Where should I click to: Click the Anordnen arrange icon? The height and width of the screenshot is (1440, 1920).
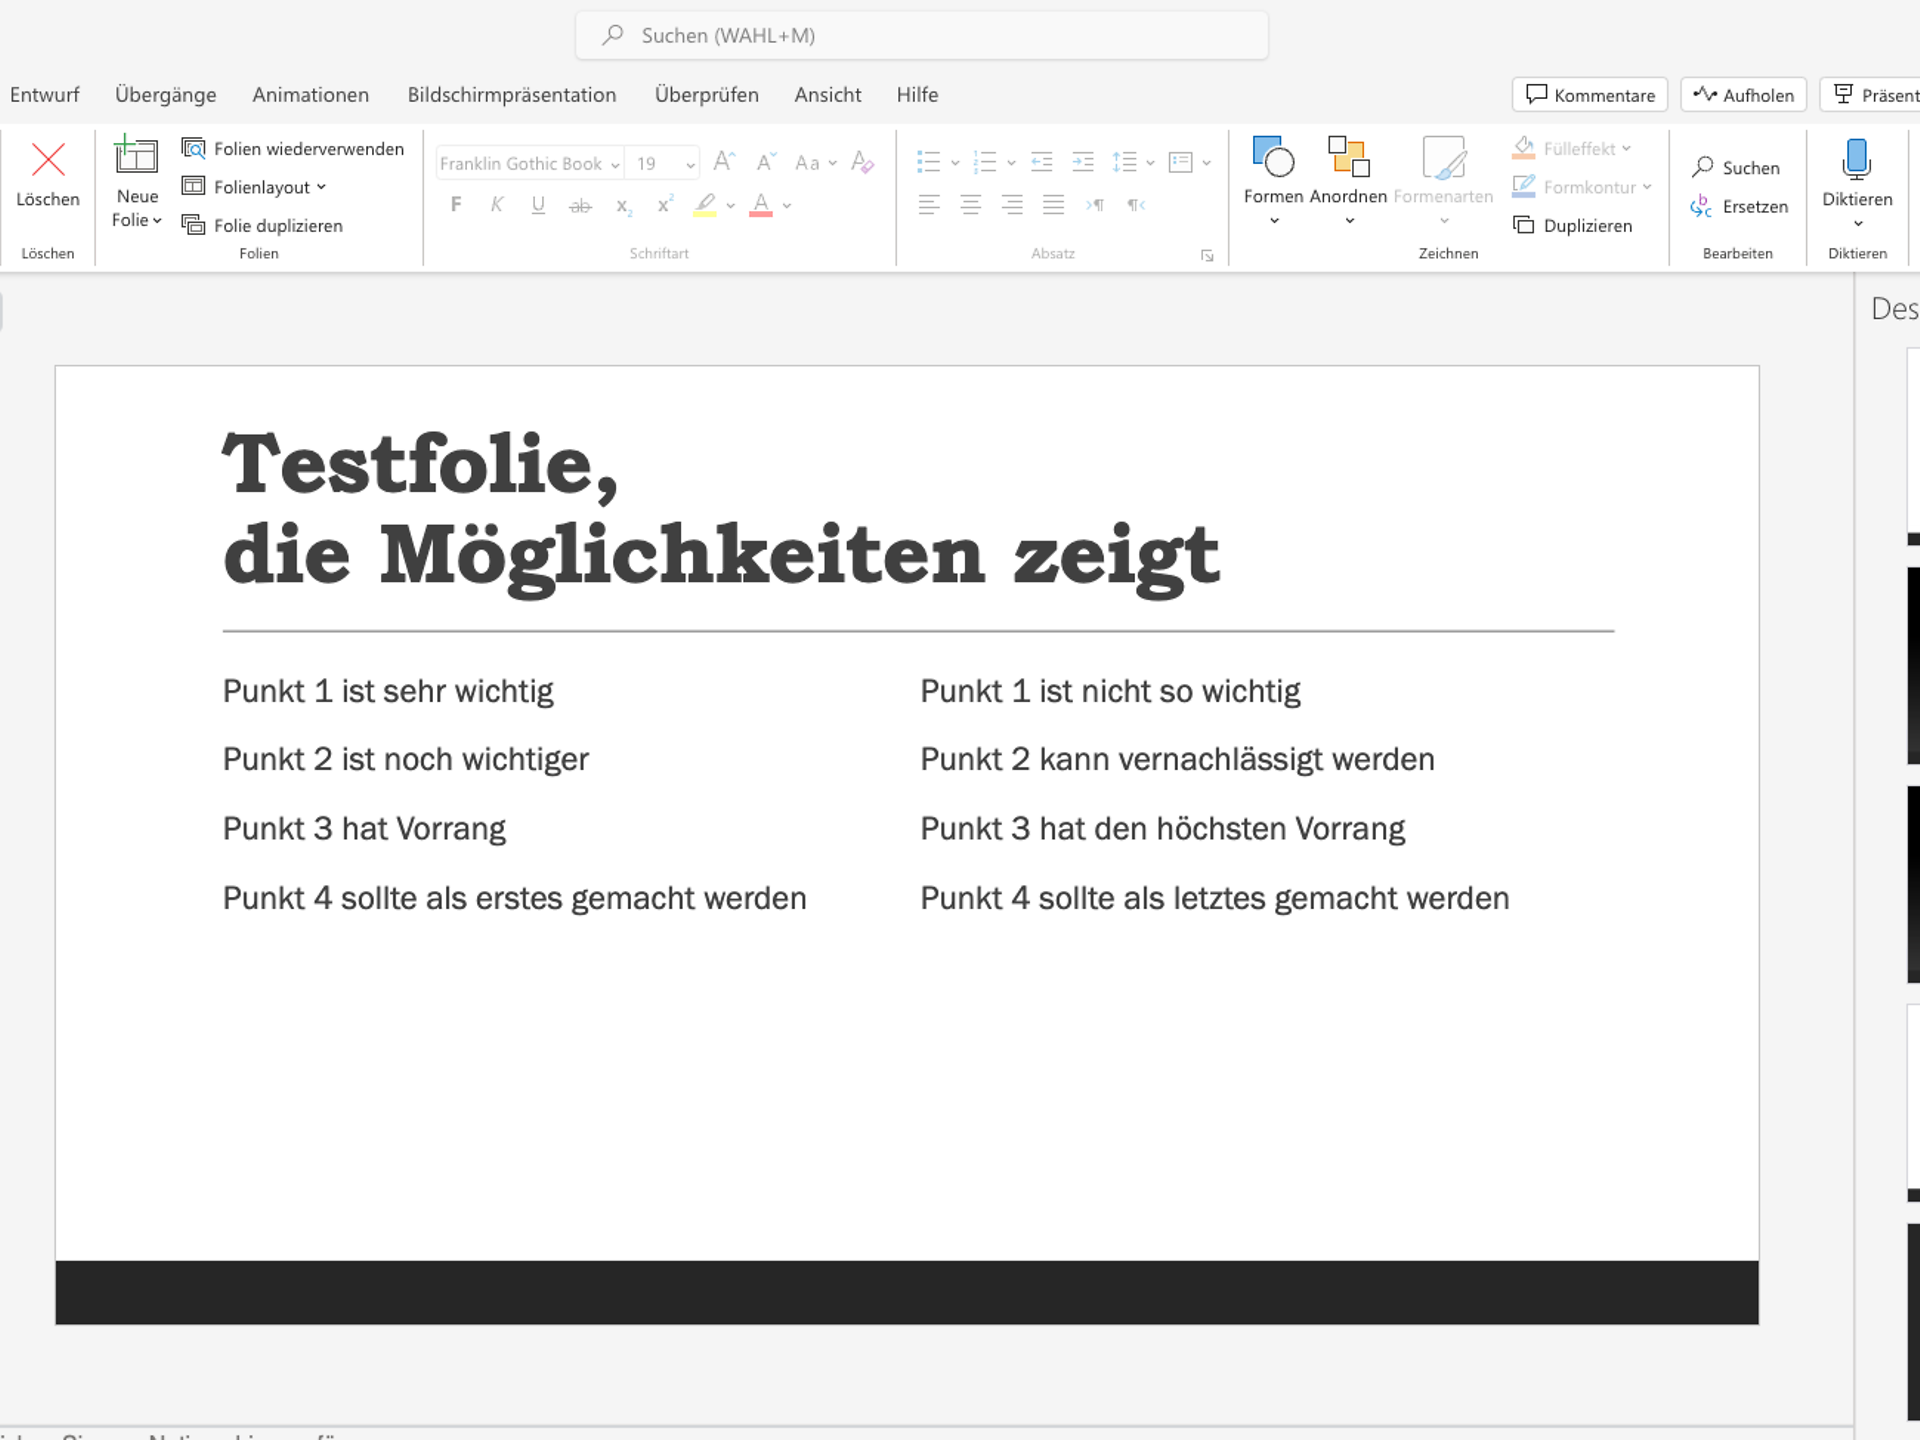pyautogui.click(x=1347, y=158)
